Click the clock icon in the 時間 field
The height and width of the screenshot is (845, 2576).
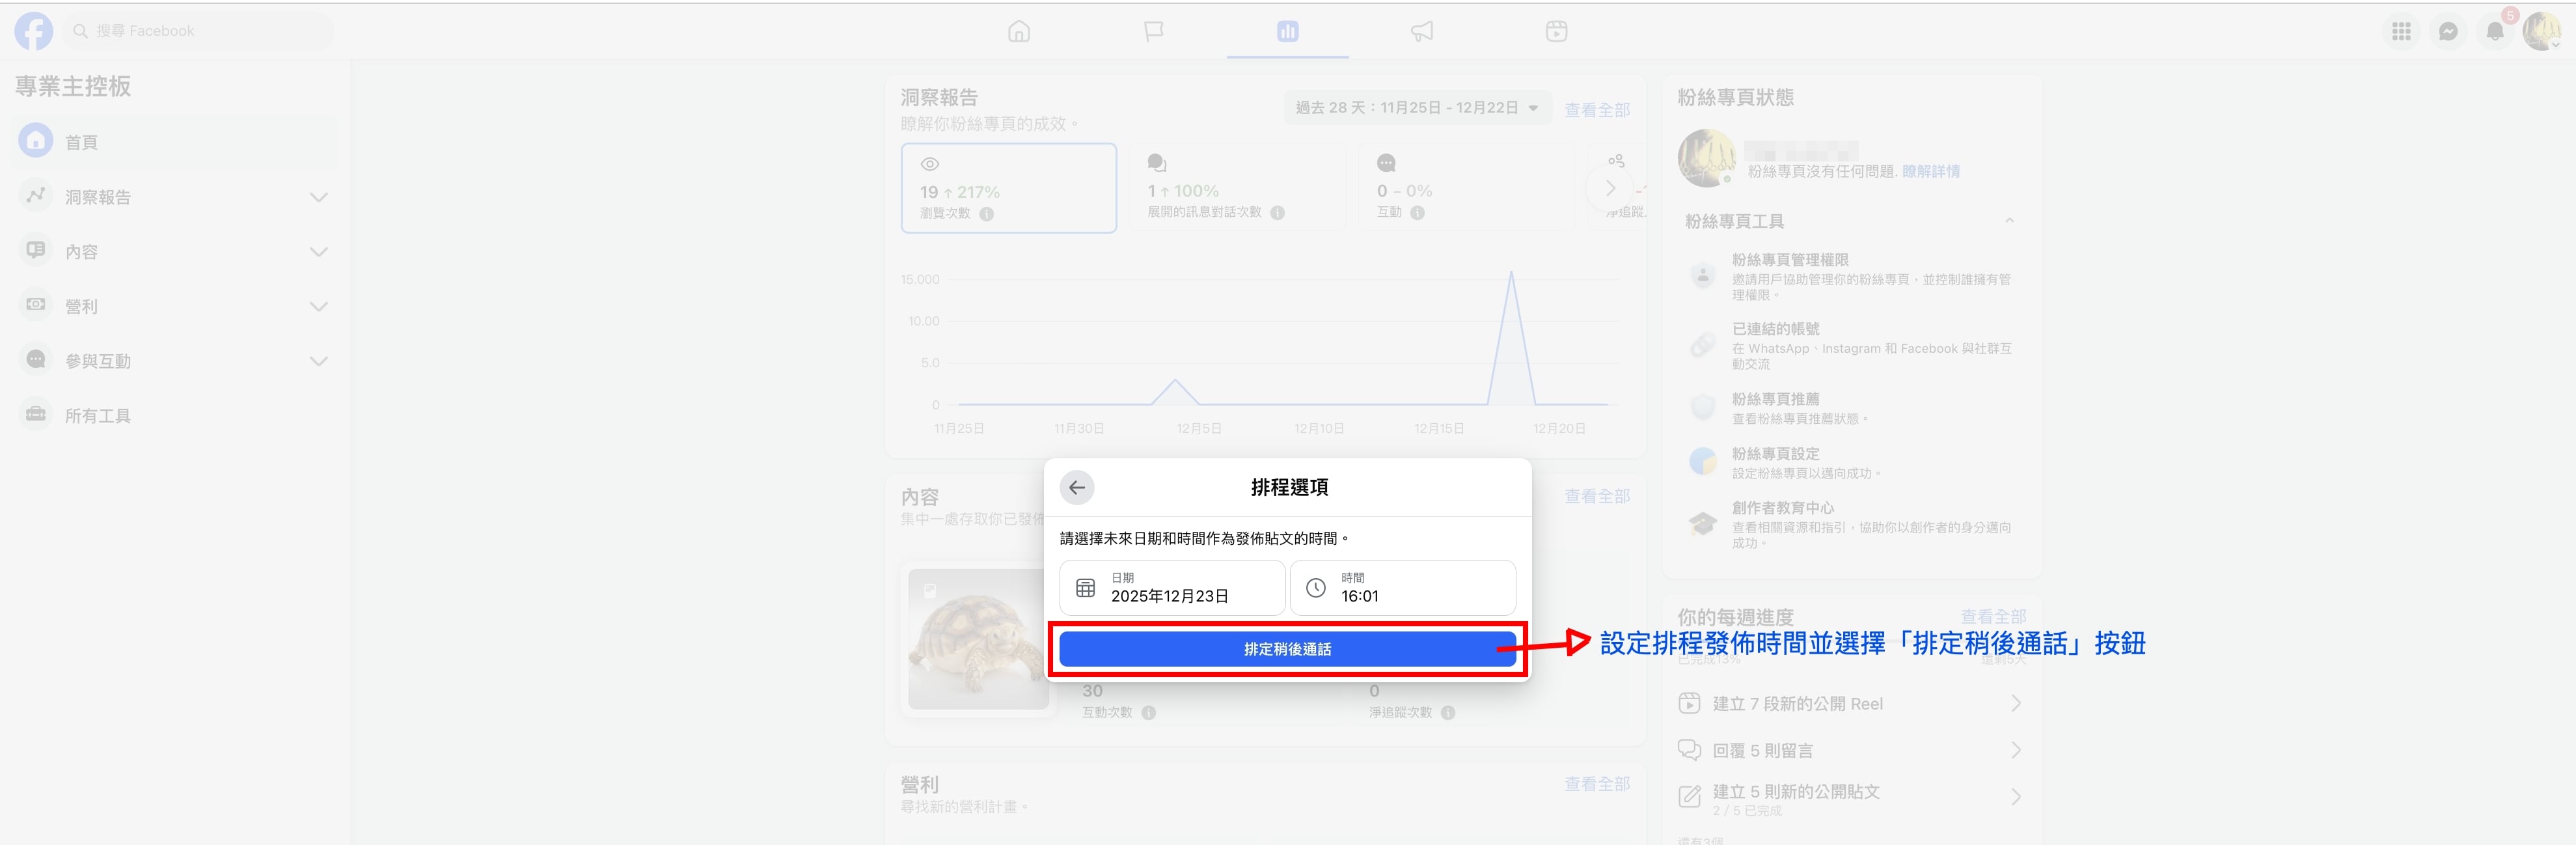1316,588
